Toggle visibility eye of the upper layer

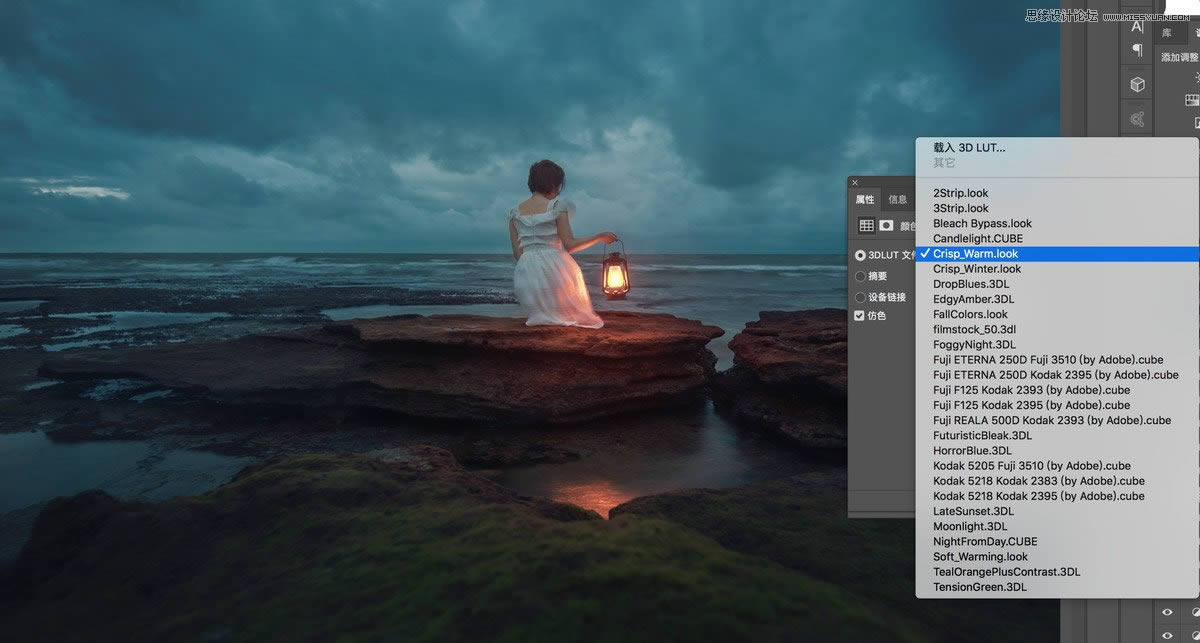[1167, 612]
